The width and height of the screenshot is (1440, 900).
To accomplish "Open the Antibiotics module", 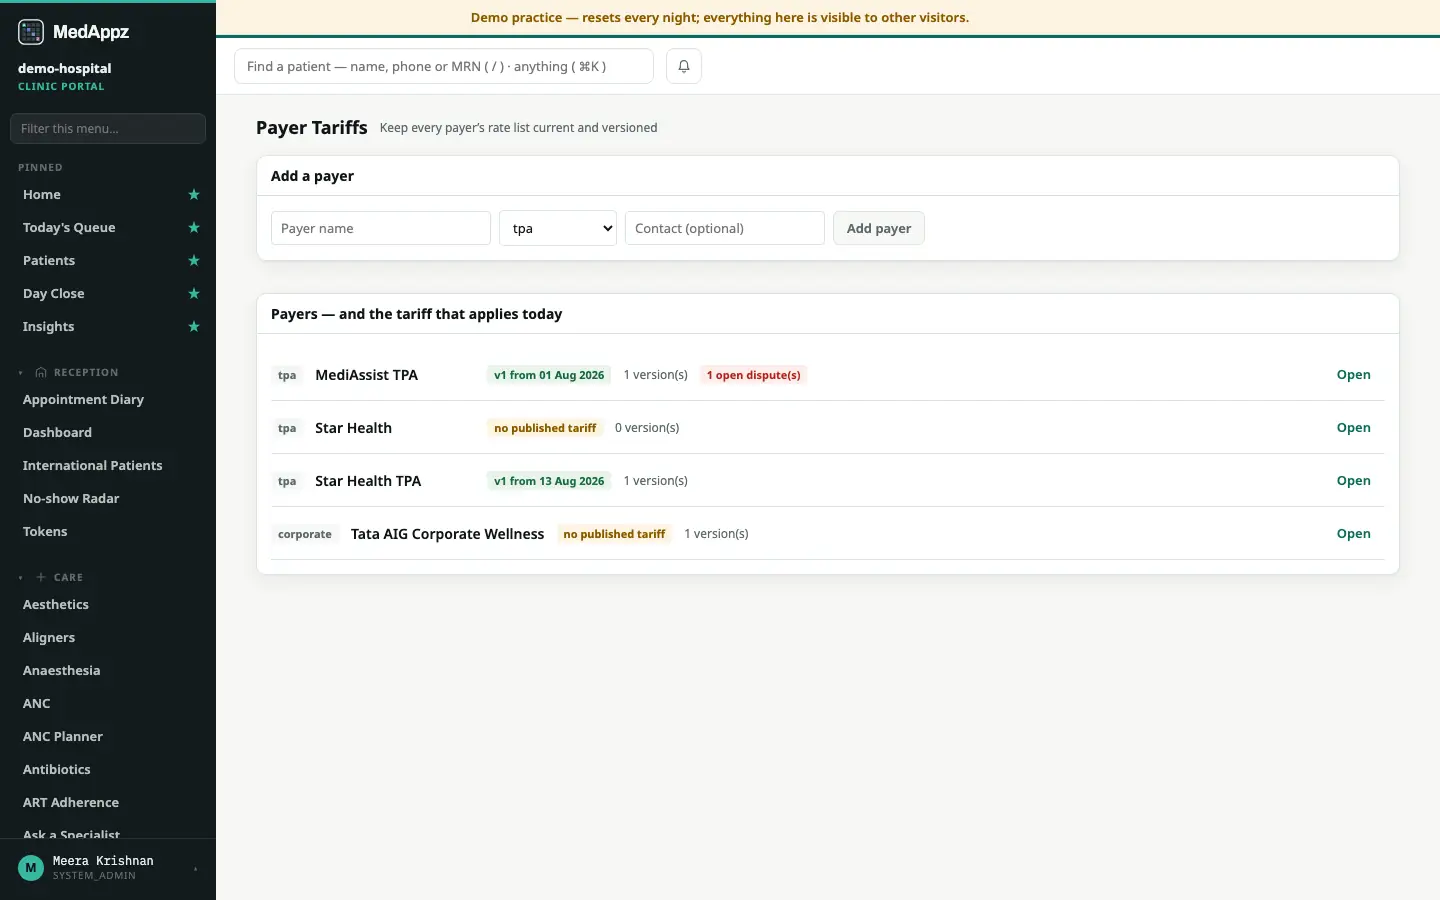I will click(57, 770).
